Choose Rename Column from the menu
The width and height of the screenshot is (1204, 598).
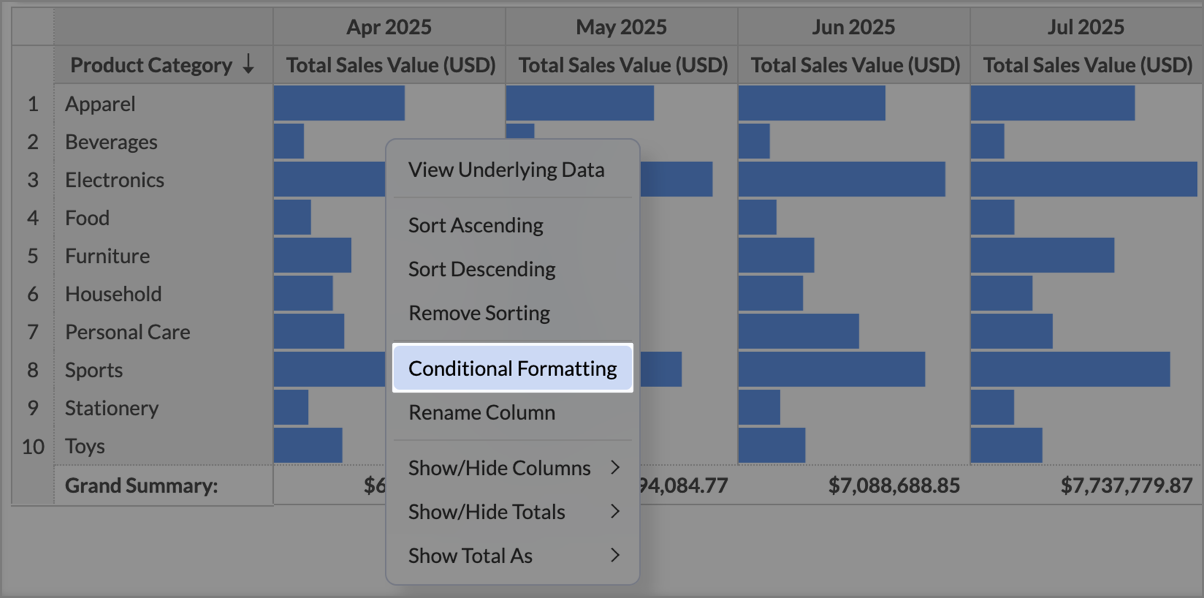pos(482,413)
